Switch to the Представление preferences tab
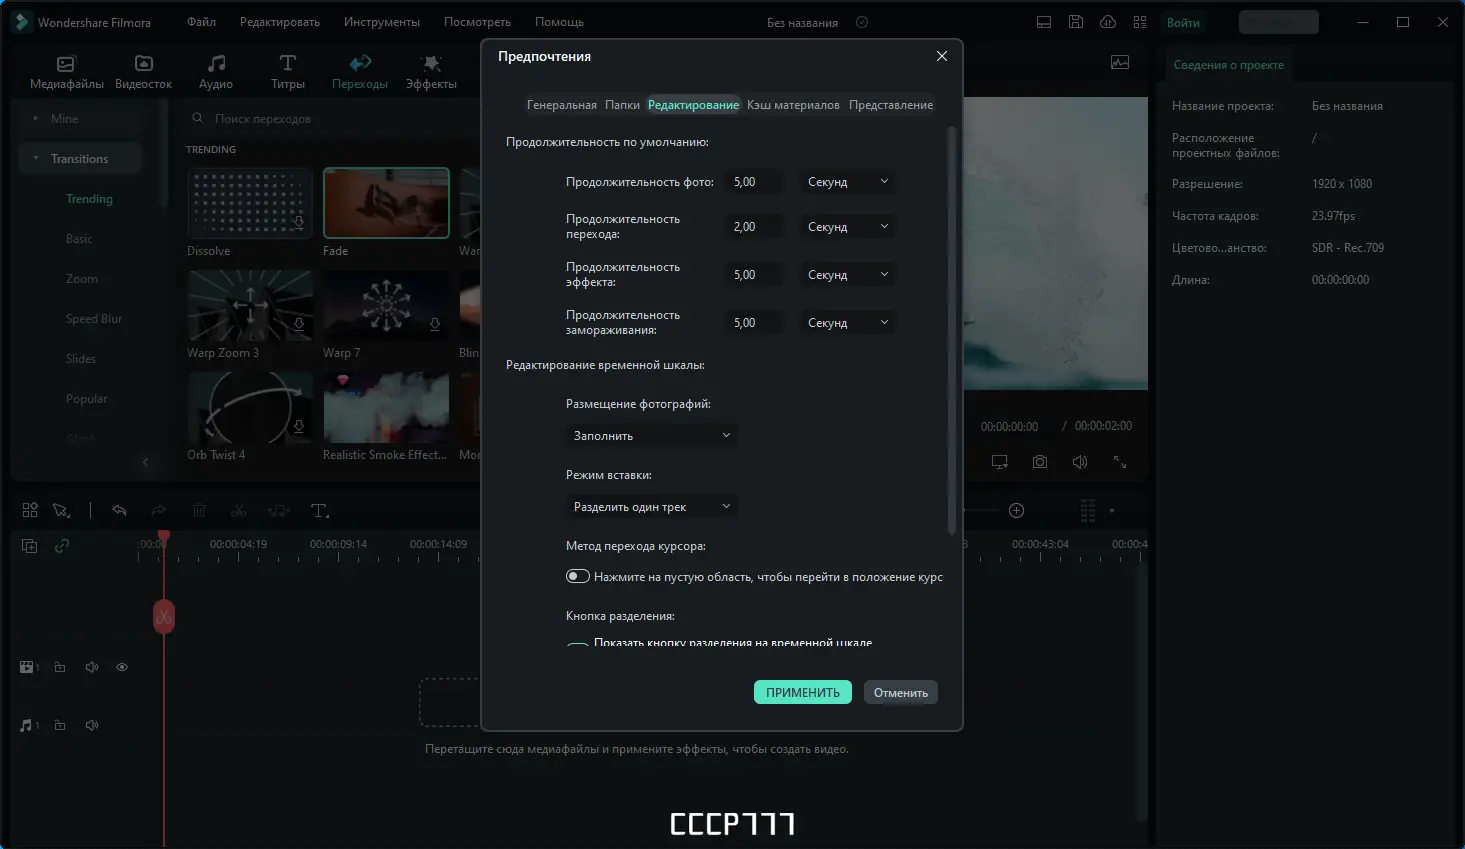Screen dimensions: 1465x849 click(x=891, y=105)
